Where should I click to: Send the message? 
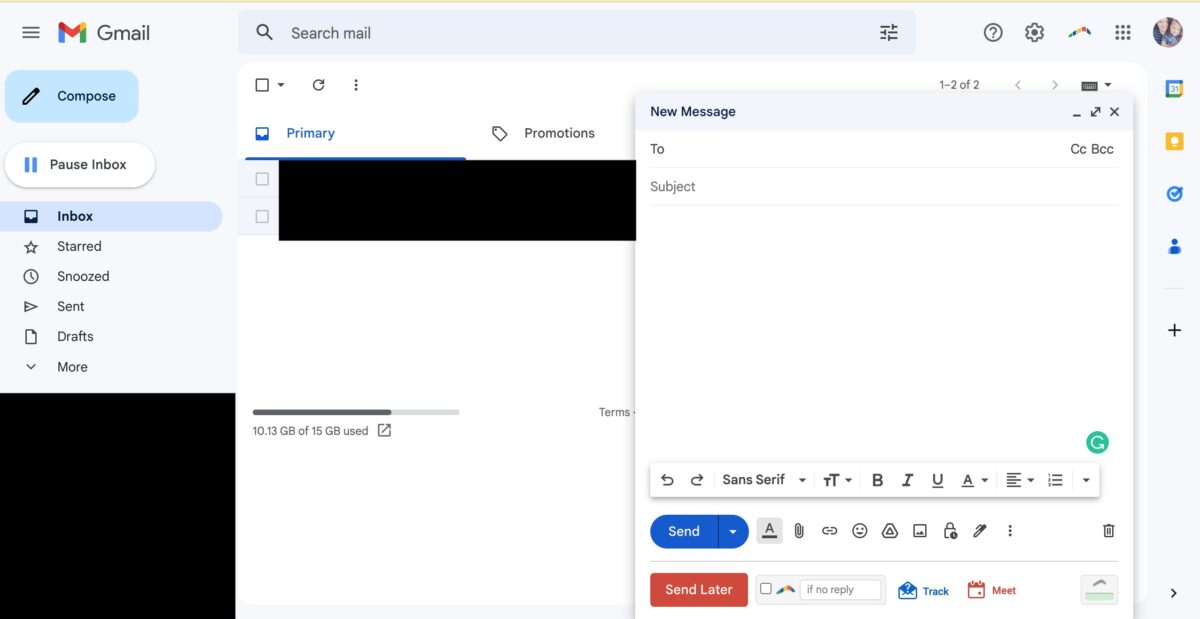tap(684, 531)
